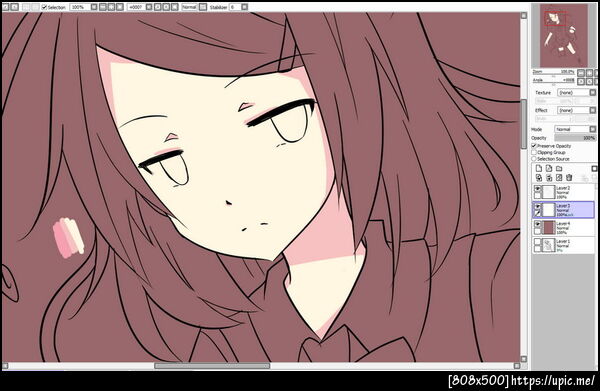Open the zoom percentage dropdown arrow
This screenshot has height=391, width=600.
pyautogui.click(x=94, y=7)
